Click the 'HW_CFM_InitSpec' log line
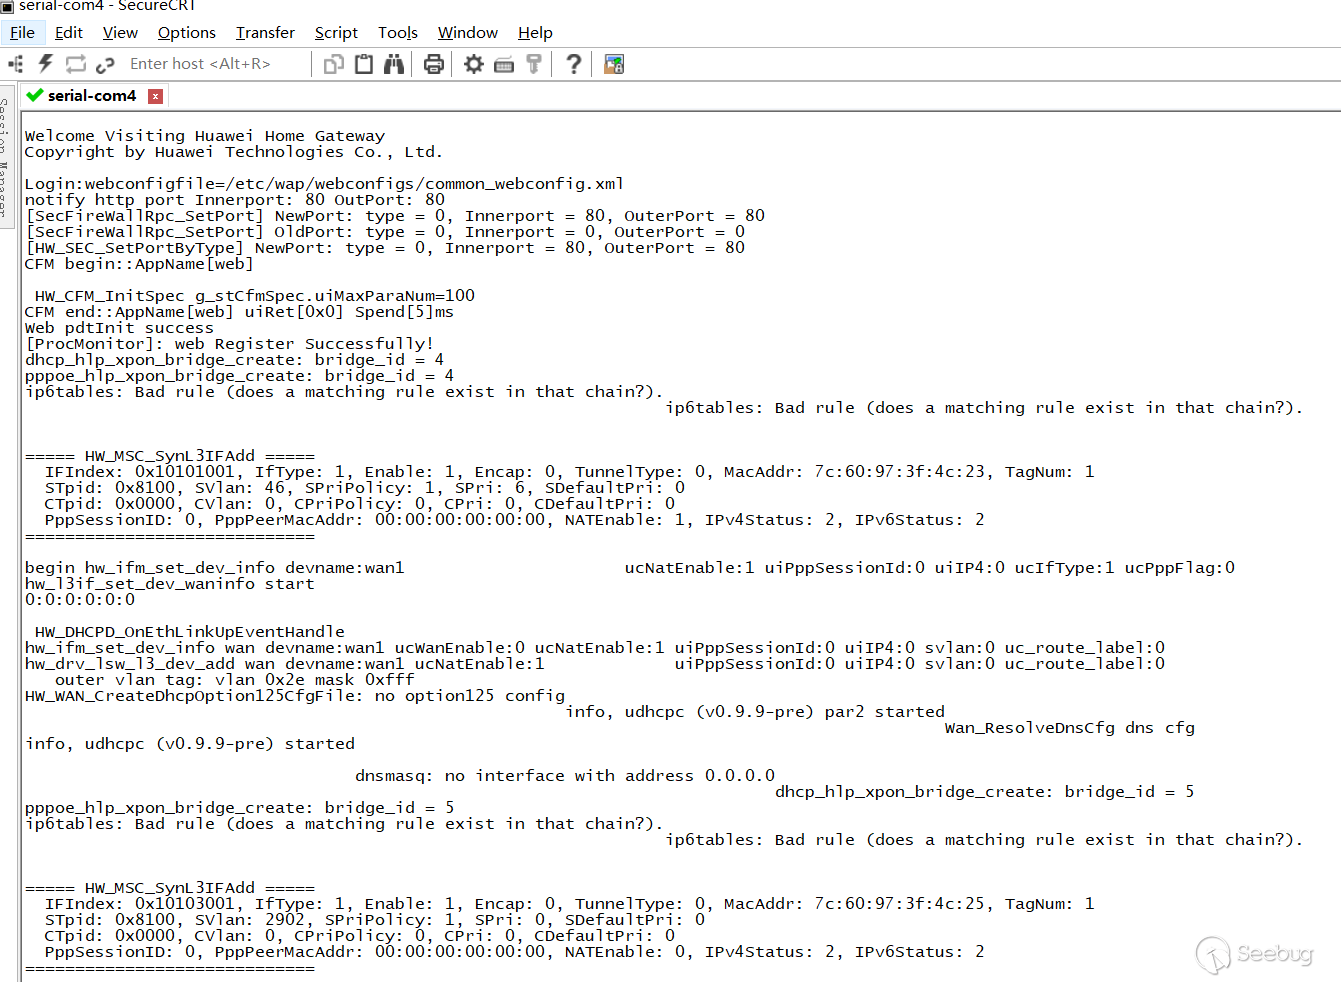The height and width of the screenshot is (982, 1341). 255,296
